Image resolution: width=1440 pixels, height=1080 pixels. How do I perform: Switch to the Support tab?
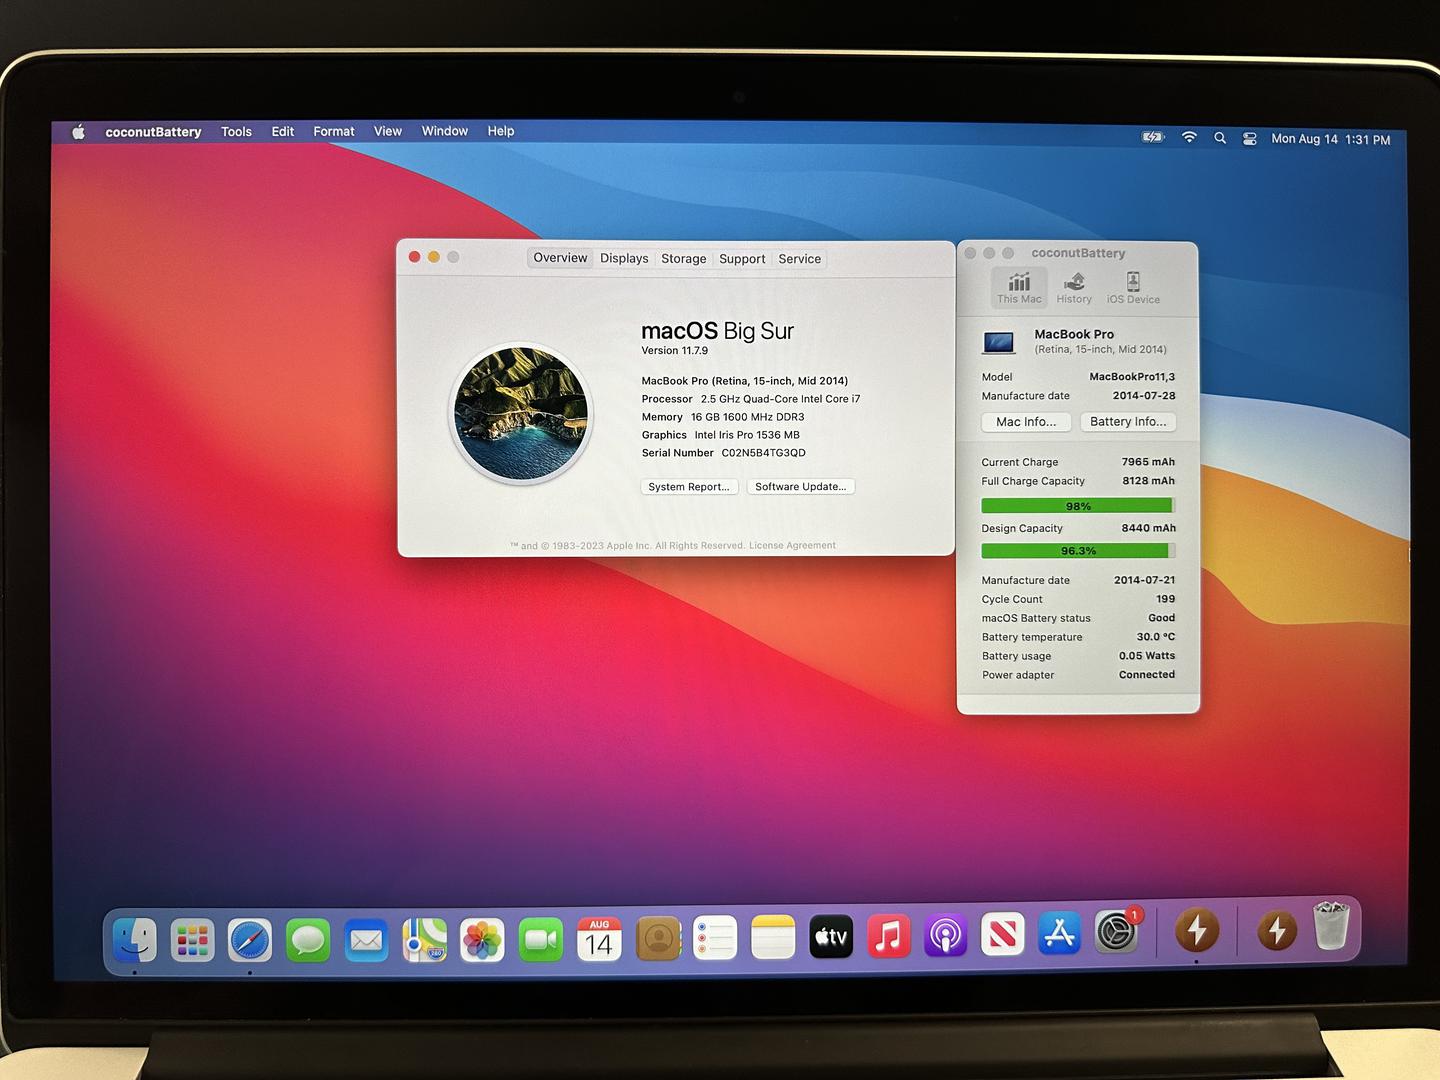tap(742, 259)
